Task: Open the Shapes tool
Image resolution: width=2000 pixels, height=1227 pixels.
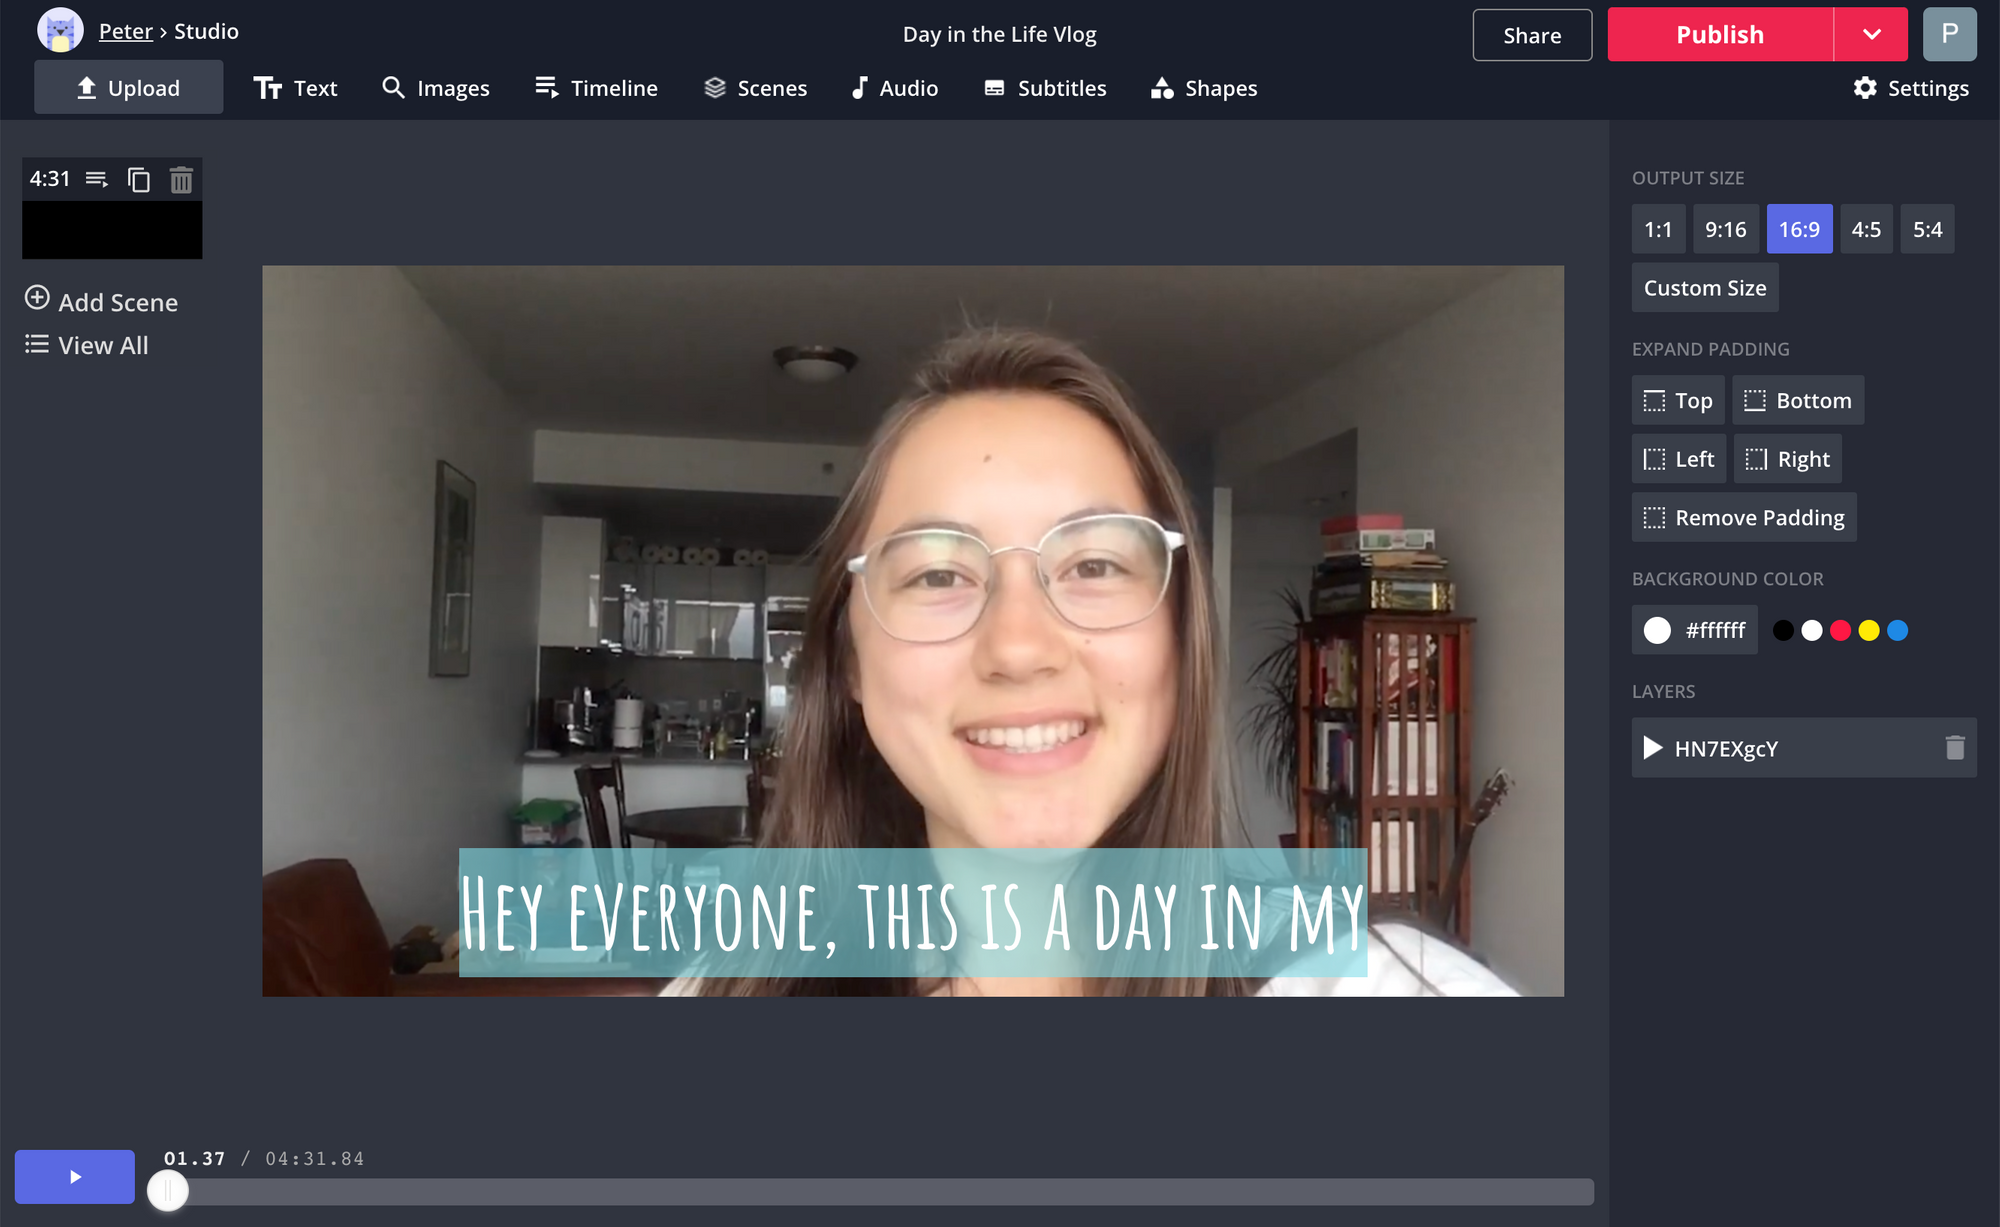Action: tap(1204, 88)
